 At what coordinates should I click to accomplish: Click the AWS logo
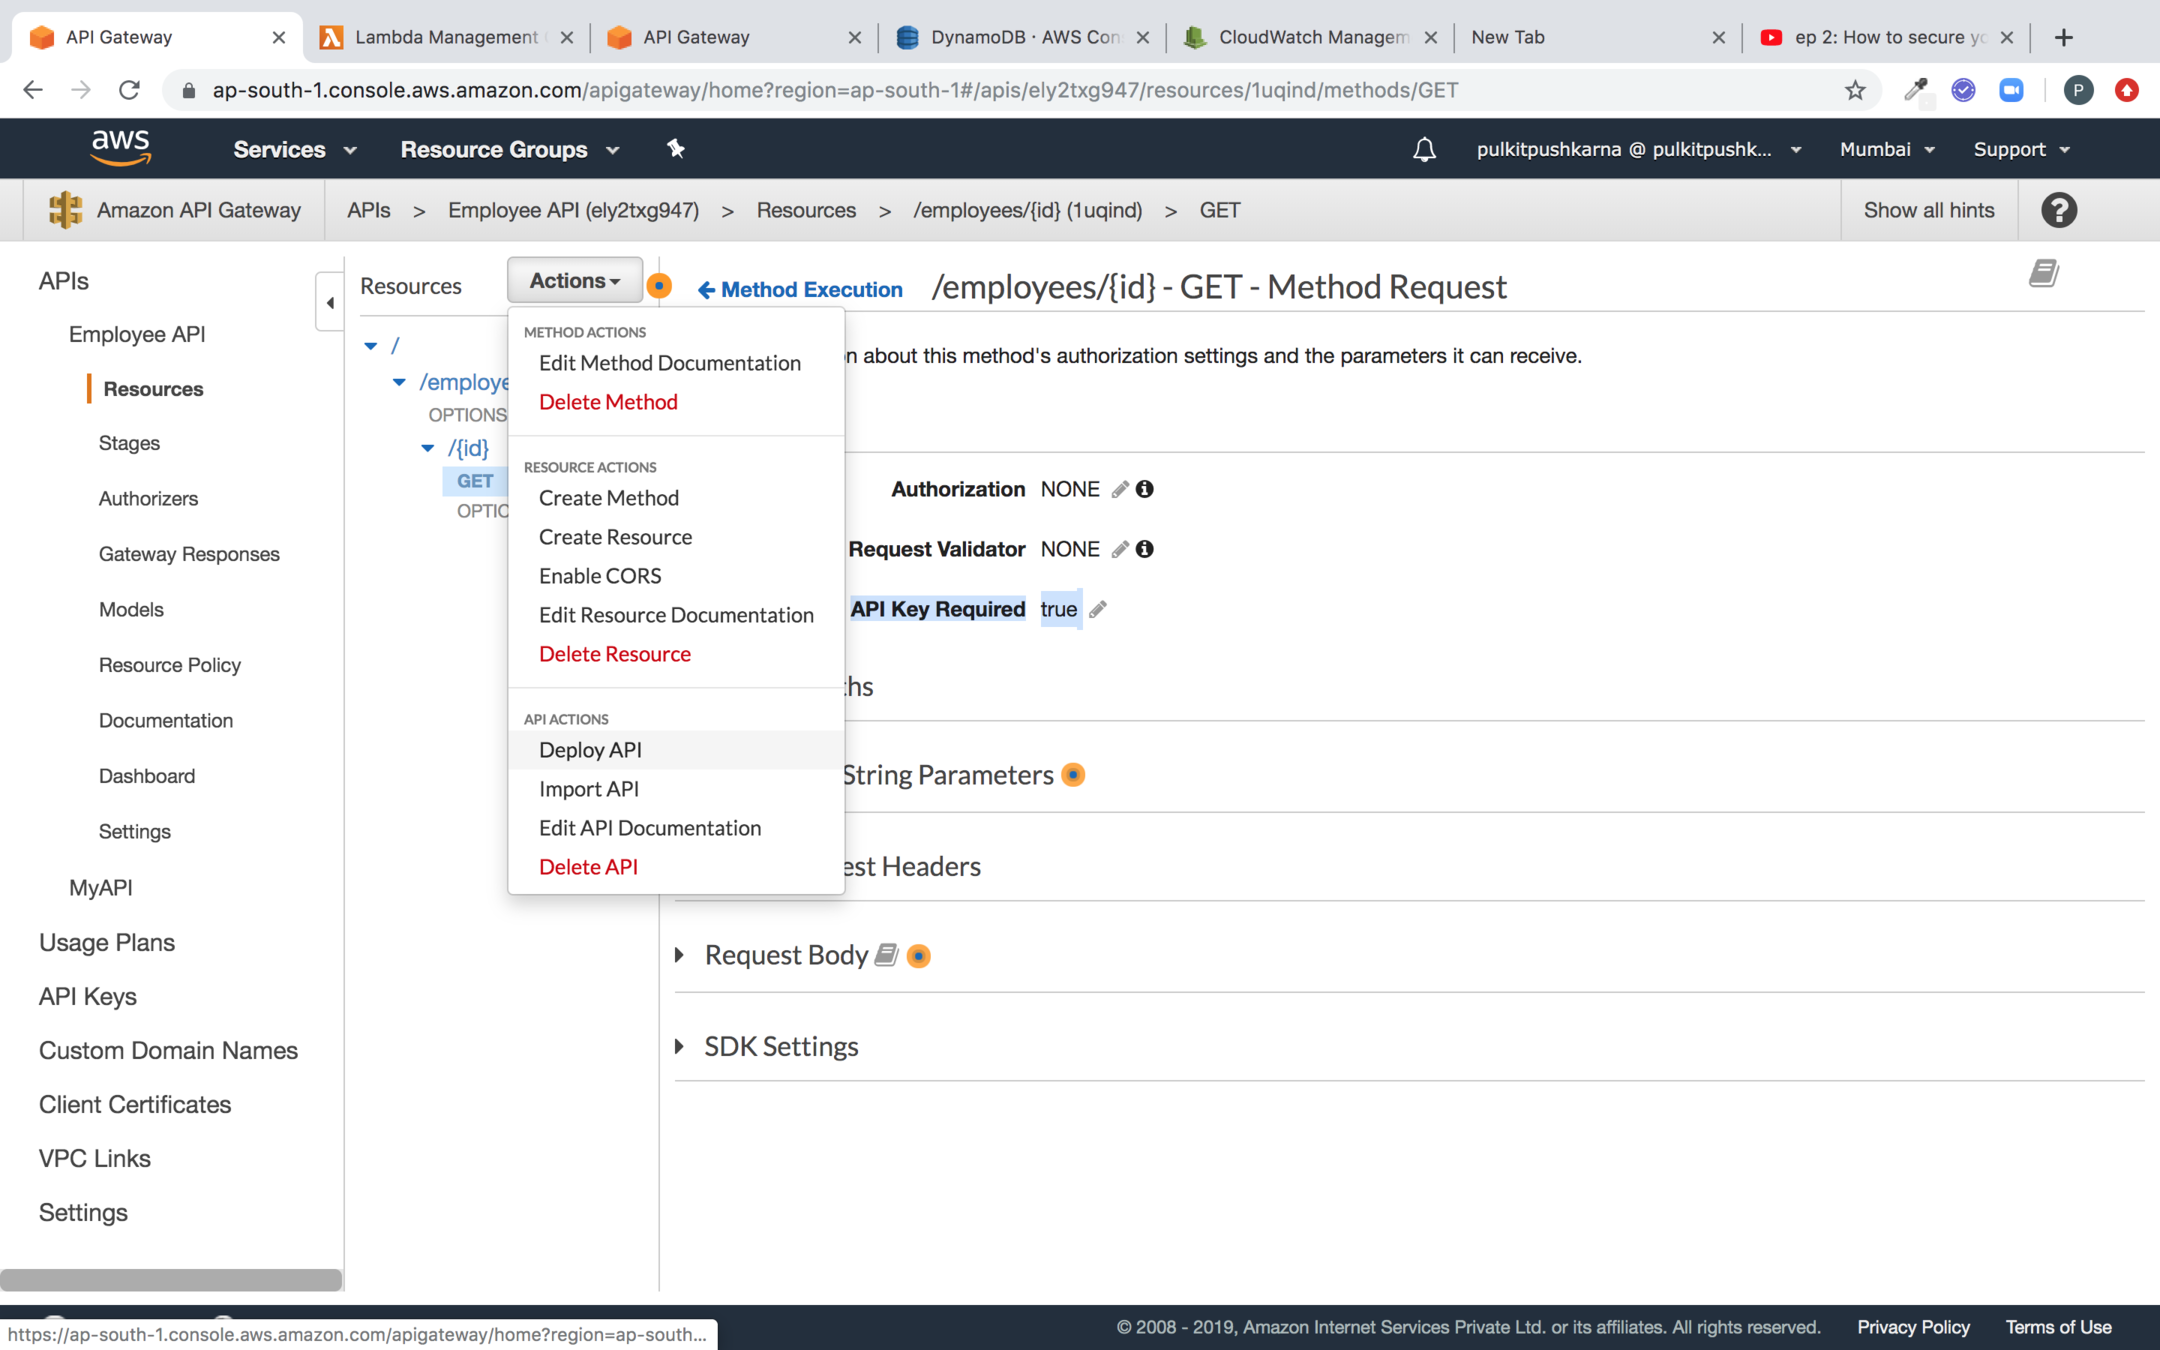[x=121, y=148]
